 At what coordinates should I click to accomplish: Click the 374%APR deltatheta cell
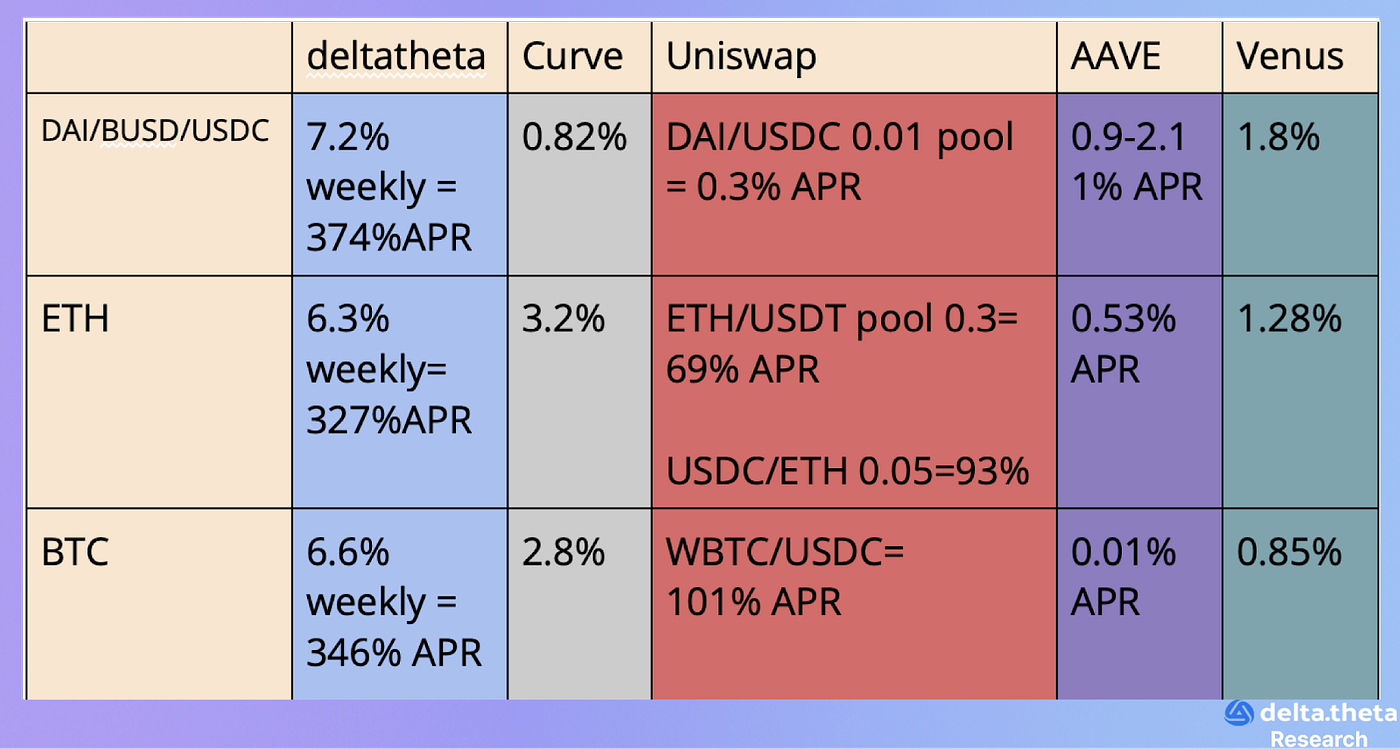click(x=400, y=185)
